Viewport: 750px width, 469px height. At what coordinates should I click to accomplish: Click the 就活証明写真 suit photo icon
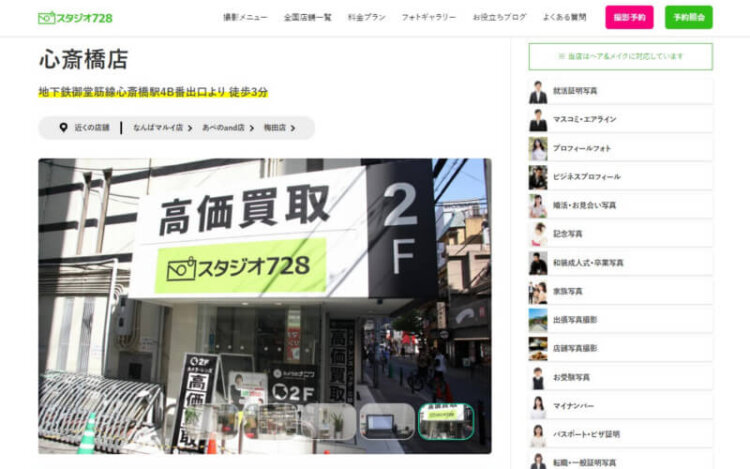click(538, 92)
